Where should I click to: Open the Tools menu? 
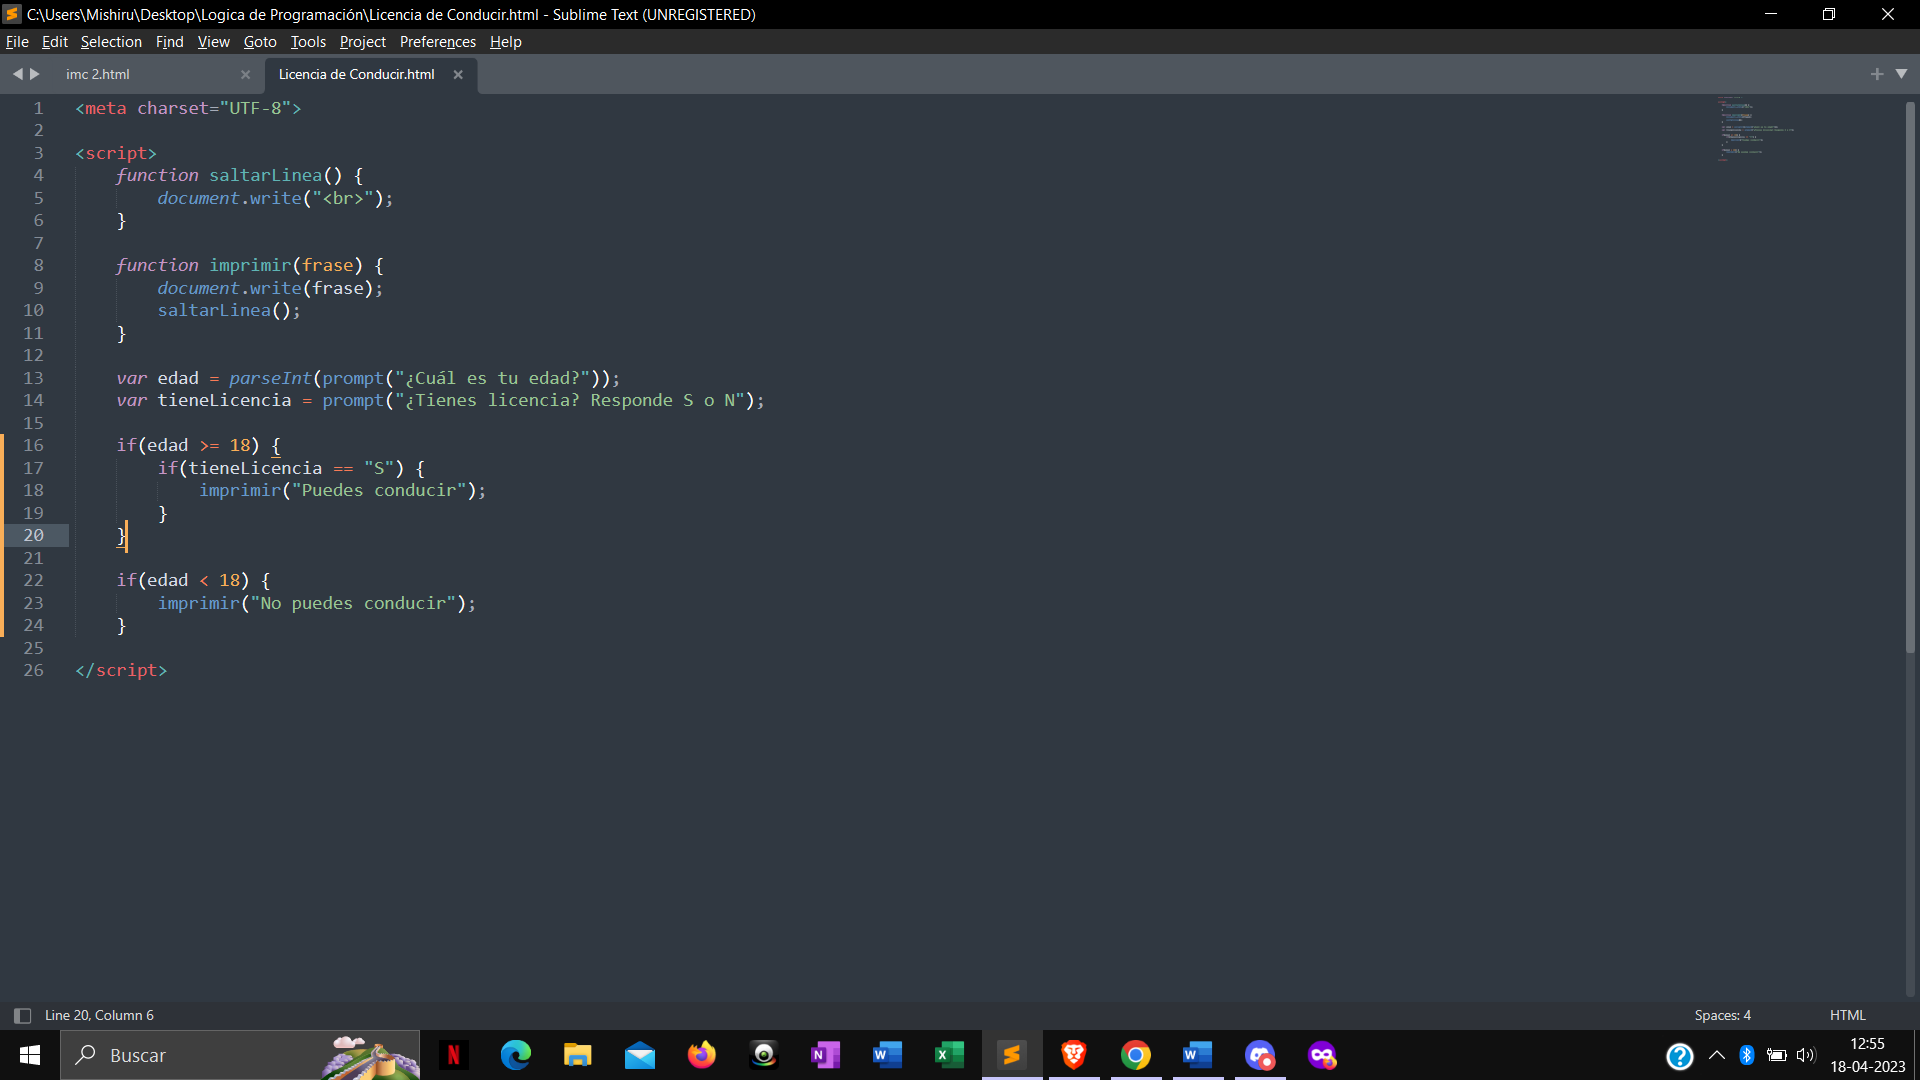click(x=308, y=42)
